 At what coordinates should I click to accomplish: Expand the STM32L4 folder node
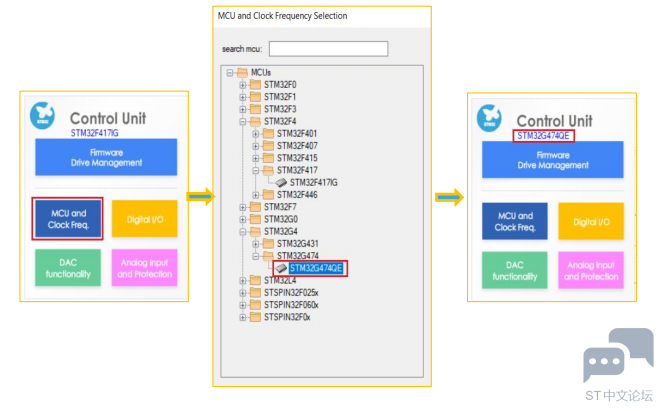(243, 280)
